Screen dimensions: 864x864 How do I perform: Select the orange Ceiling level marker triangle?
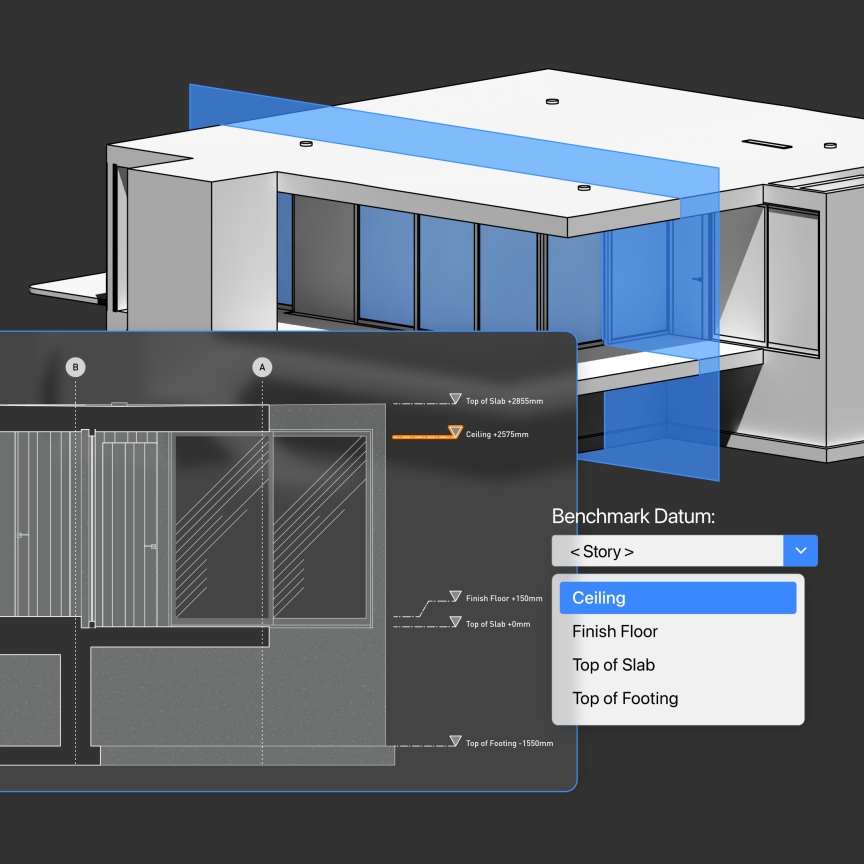coord(456,433)
